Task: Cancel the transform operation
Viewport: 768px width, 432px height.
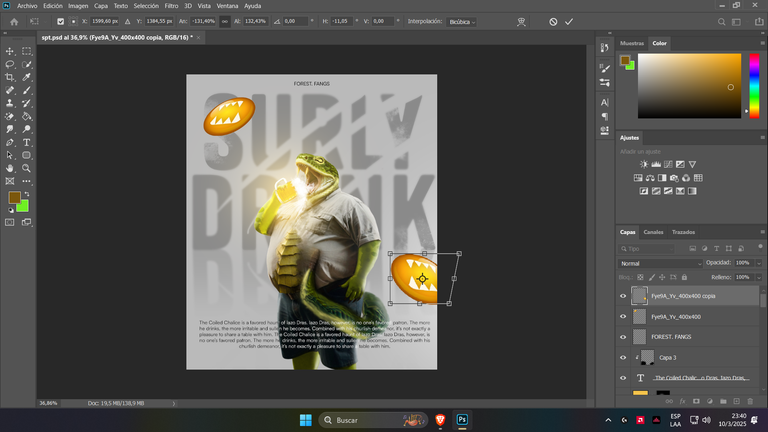Action: click(x=553, y=22)
